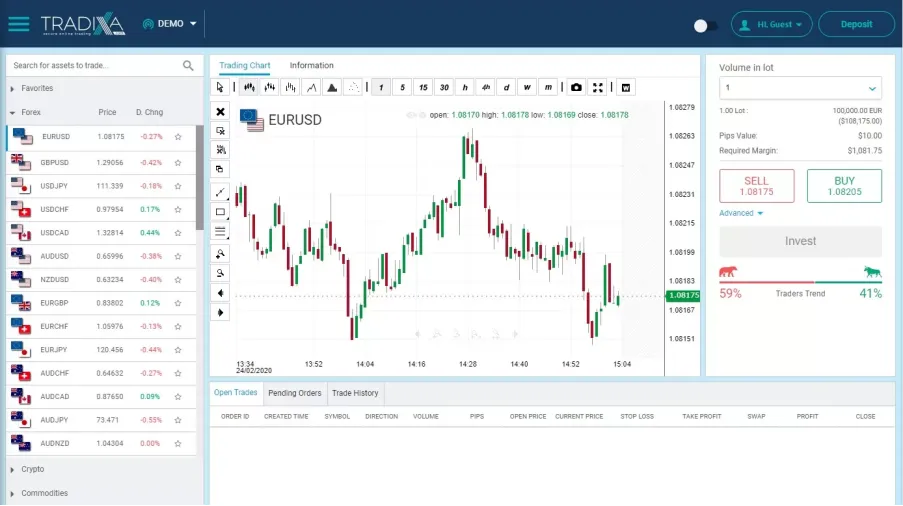Select the EURJPY row in Forex list

101,350
